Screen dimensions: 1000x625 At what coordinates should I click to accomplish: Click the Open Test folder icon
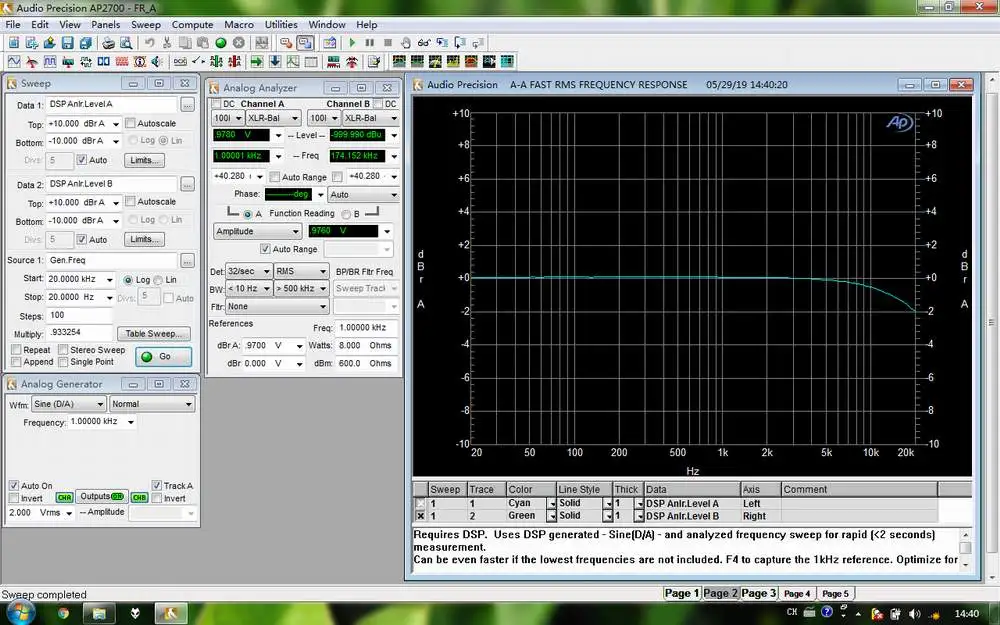[x=49, y=43]
